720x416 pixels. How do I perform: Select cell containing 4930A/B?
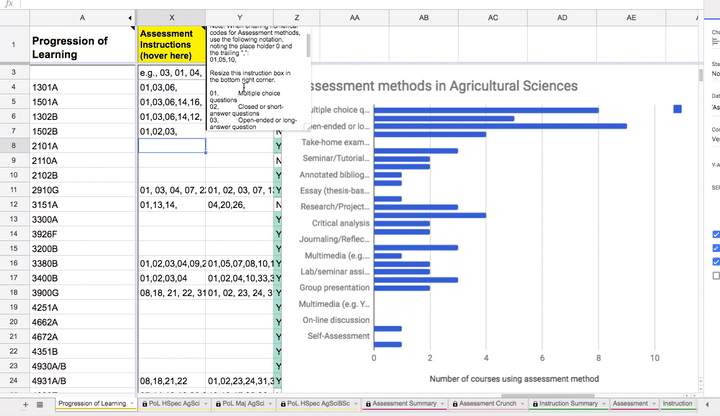[x=83, y=366]
